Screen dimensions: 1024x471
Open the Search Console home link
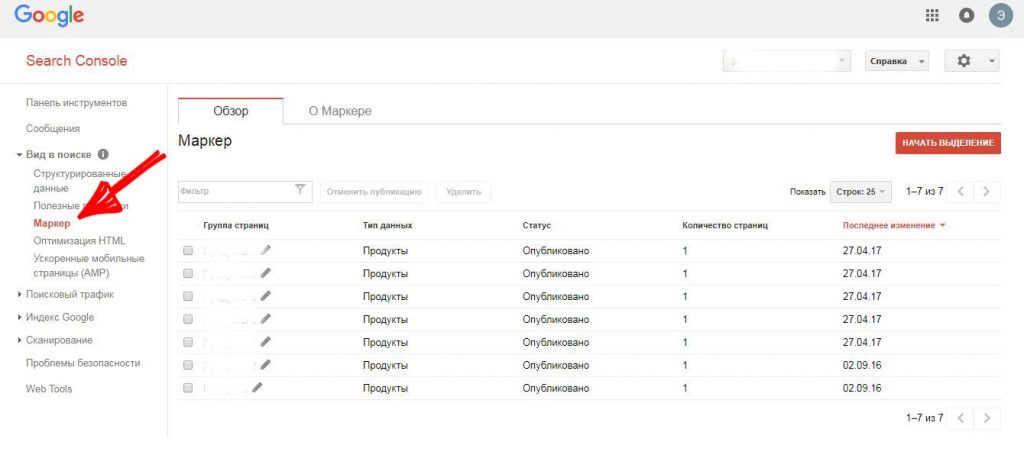coord(76,61)
